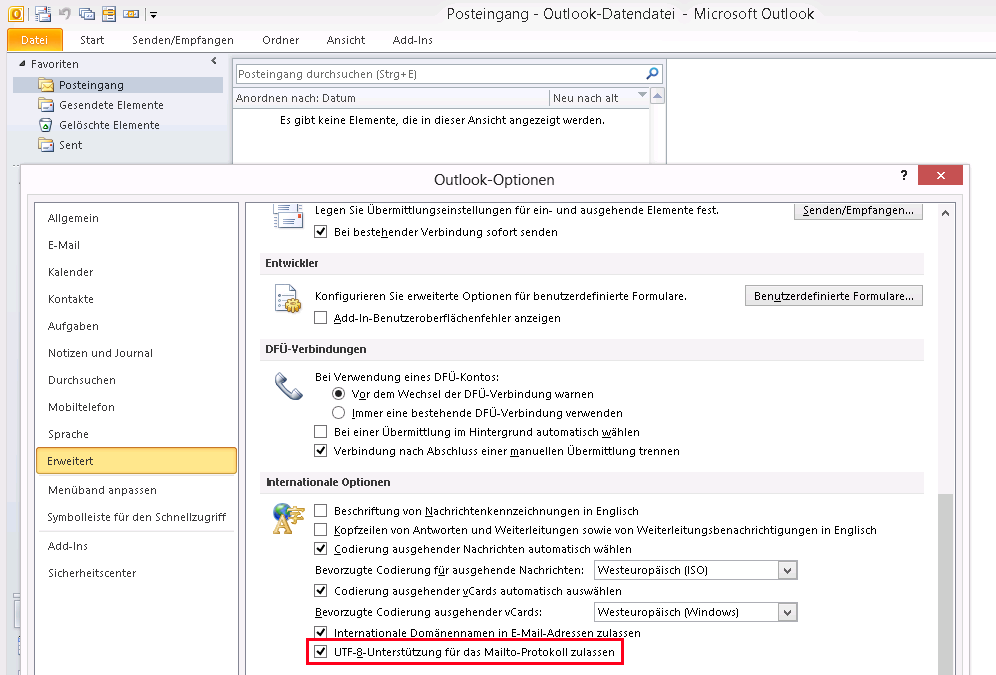Screen dimensions: 996x675
Task: Uncheck UTF-8-Unterstützung für das Mailto-Protokoll
Action: point(321,652)
